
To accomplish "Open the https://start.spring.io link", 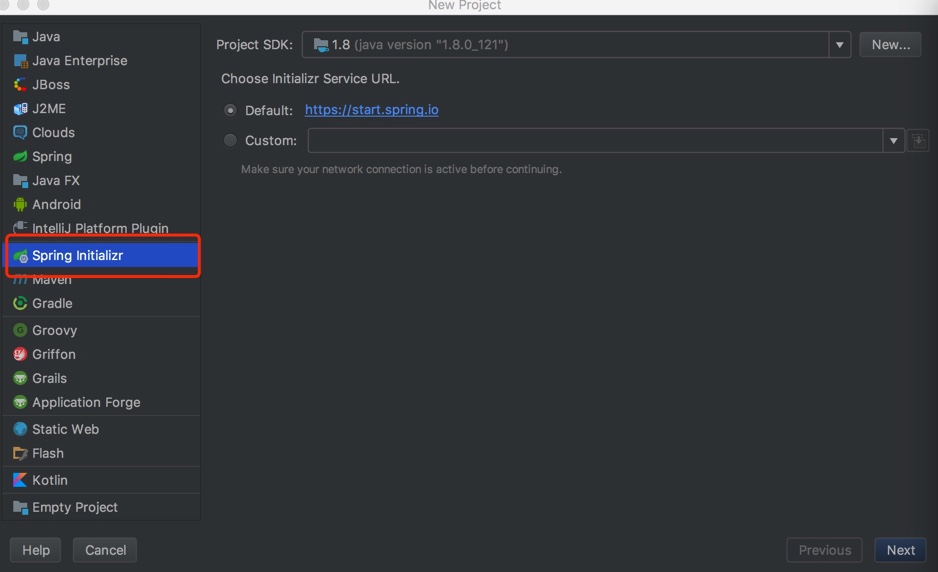I will click(371, 110).
